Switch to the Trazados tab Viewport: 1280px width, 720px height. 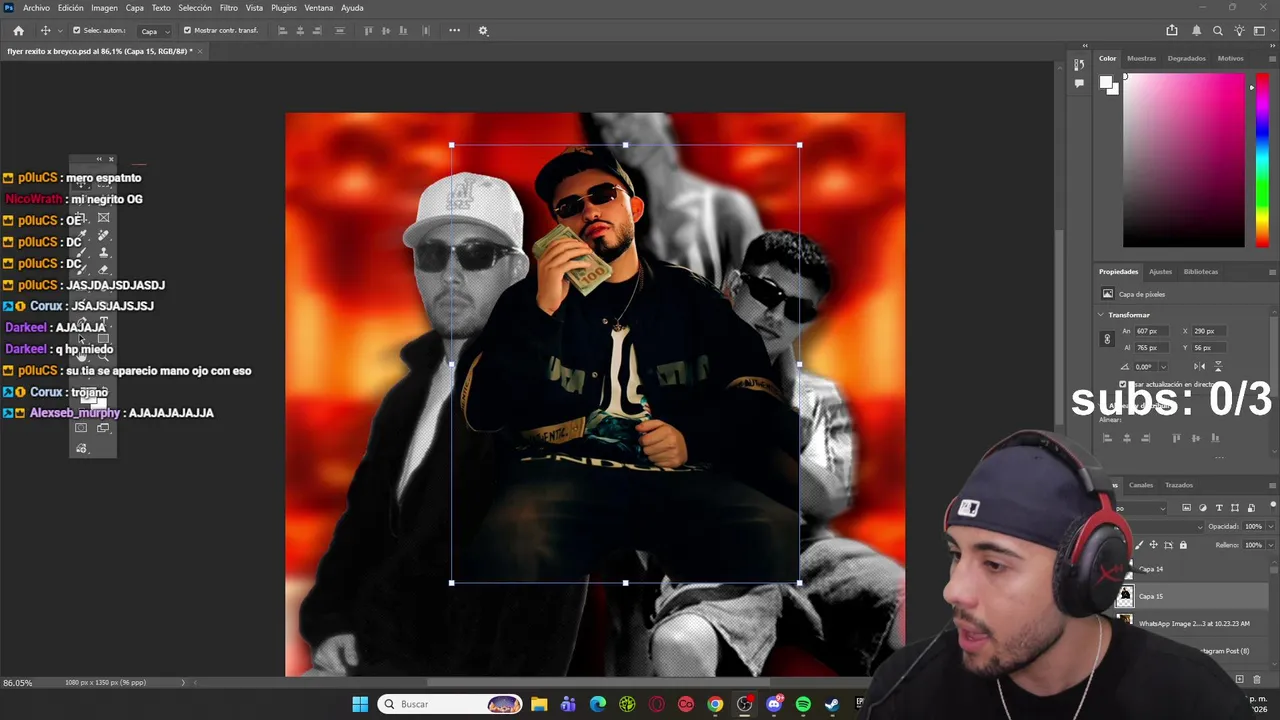(x=1179, y=485)
